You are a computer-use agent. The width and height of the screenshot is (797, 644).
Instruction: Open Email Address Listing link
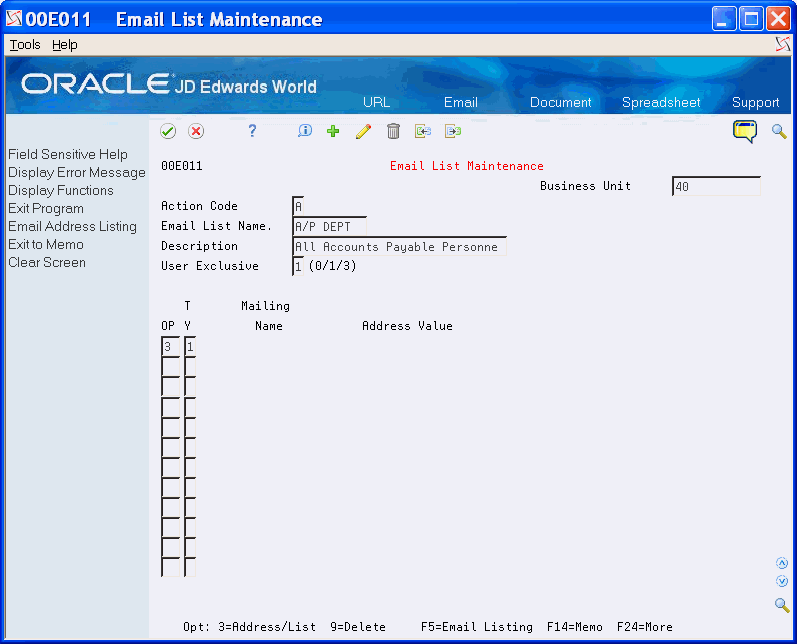pos(72,227)
